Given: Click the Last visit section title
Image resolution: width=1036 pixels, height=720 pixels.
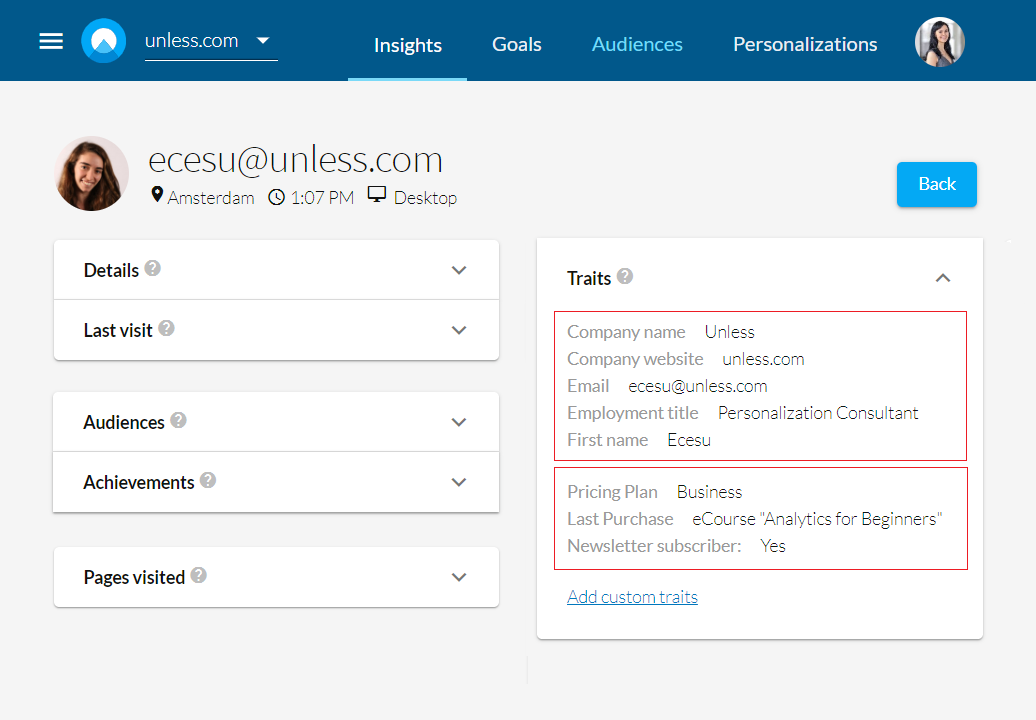Looking at the screenshot, I should [x=118, y=330].
